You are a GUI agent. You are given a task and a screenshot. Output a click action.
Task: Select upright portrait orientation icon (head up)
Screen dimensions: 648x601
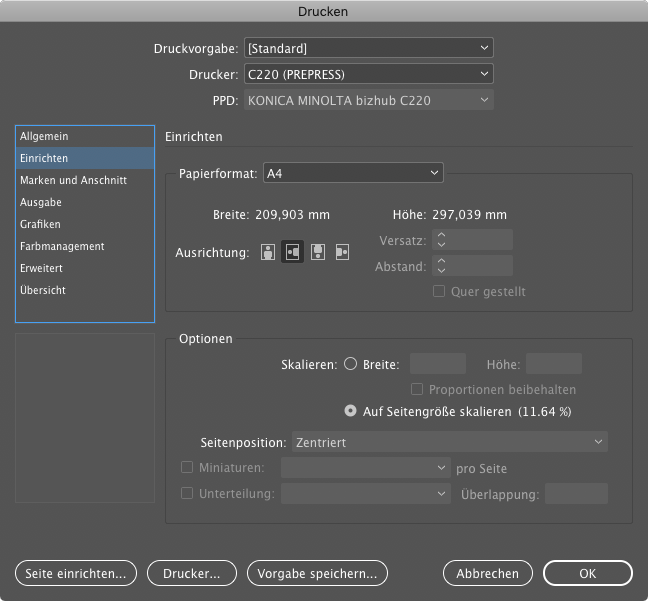coord(268,252)
